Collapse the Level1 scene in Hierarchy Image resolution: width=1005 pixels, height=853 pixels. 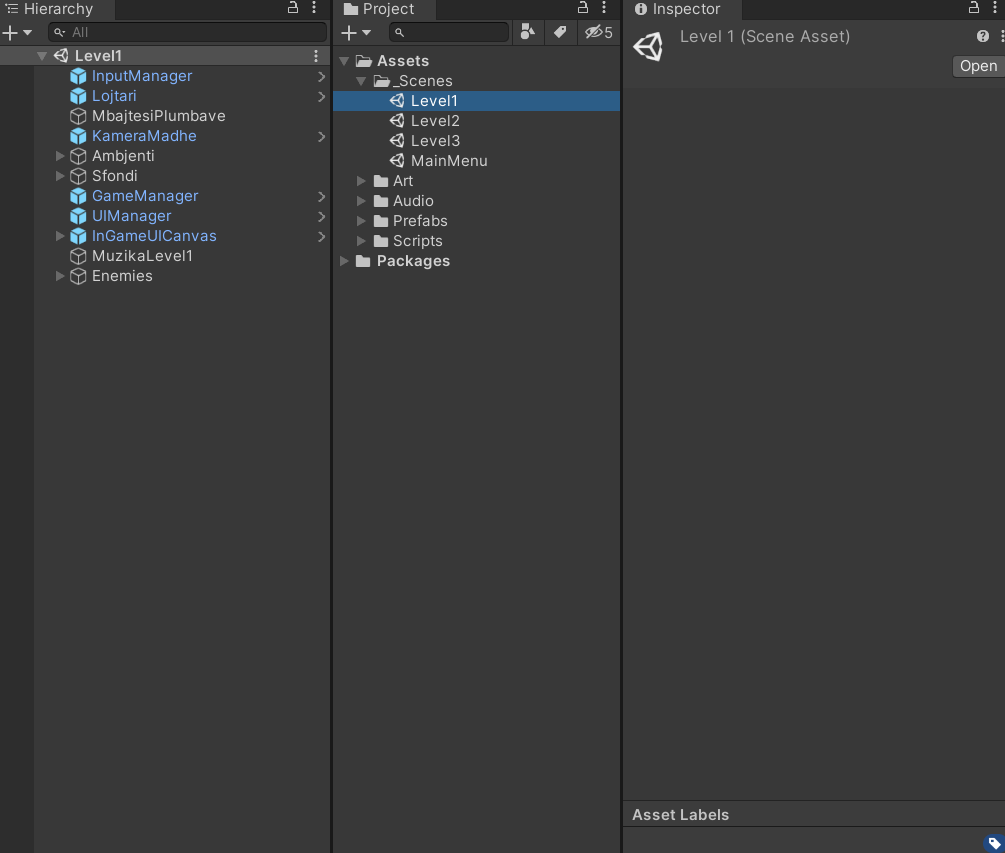pyautogui.click(x=42, y=56)
